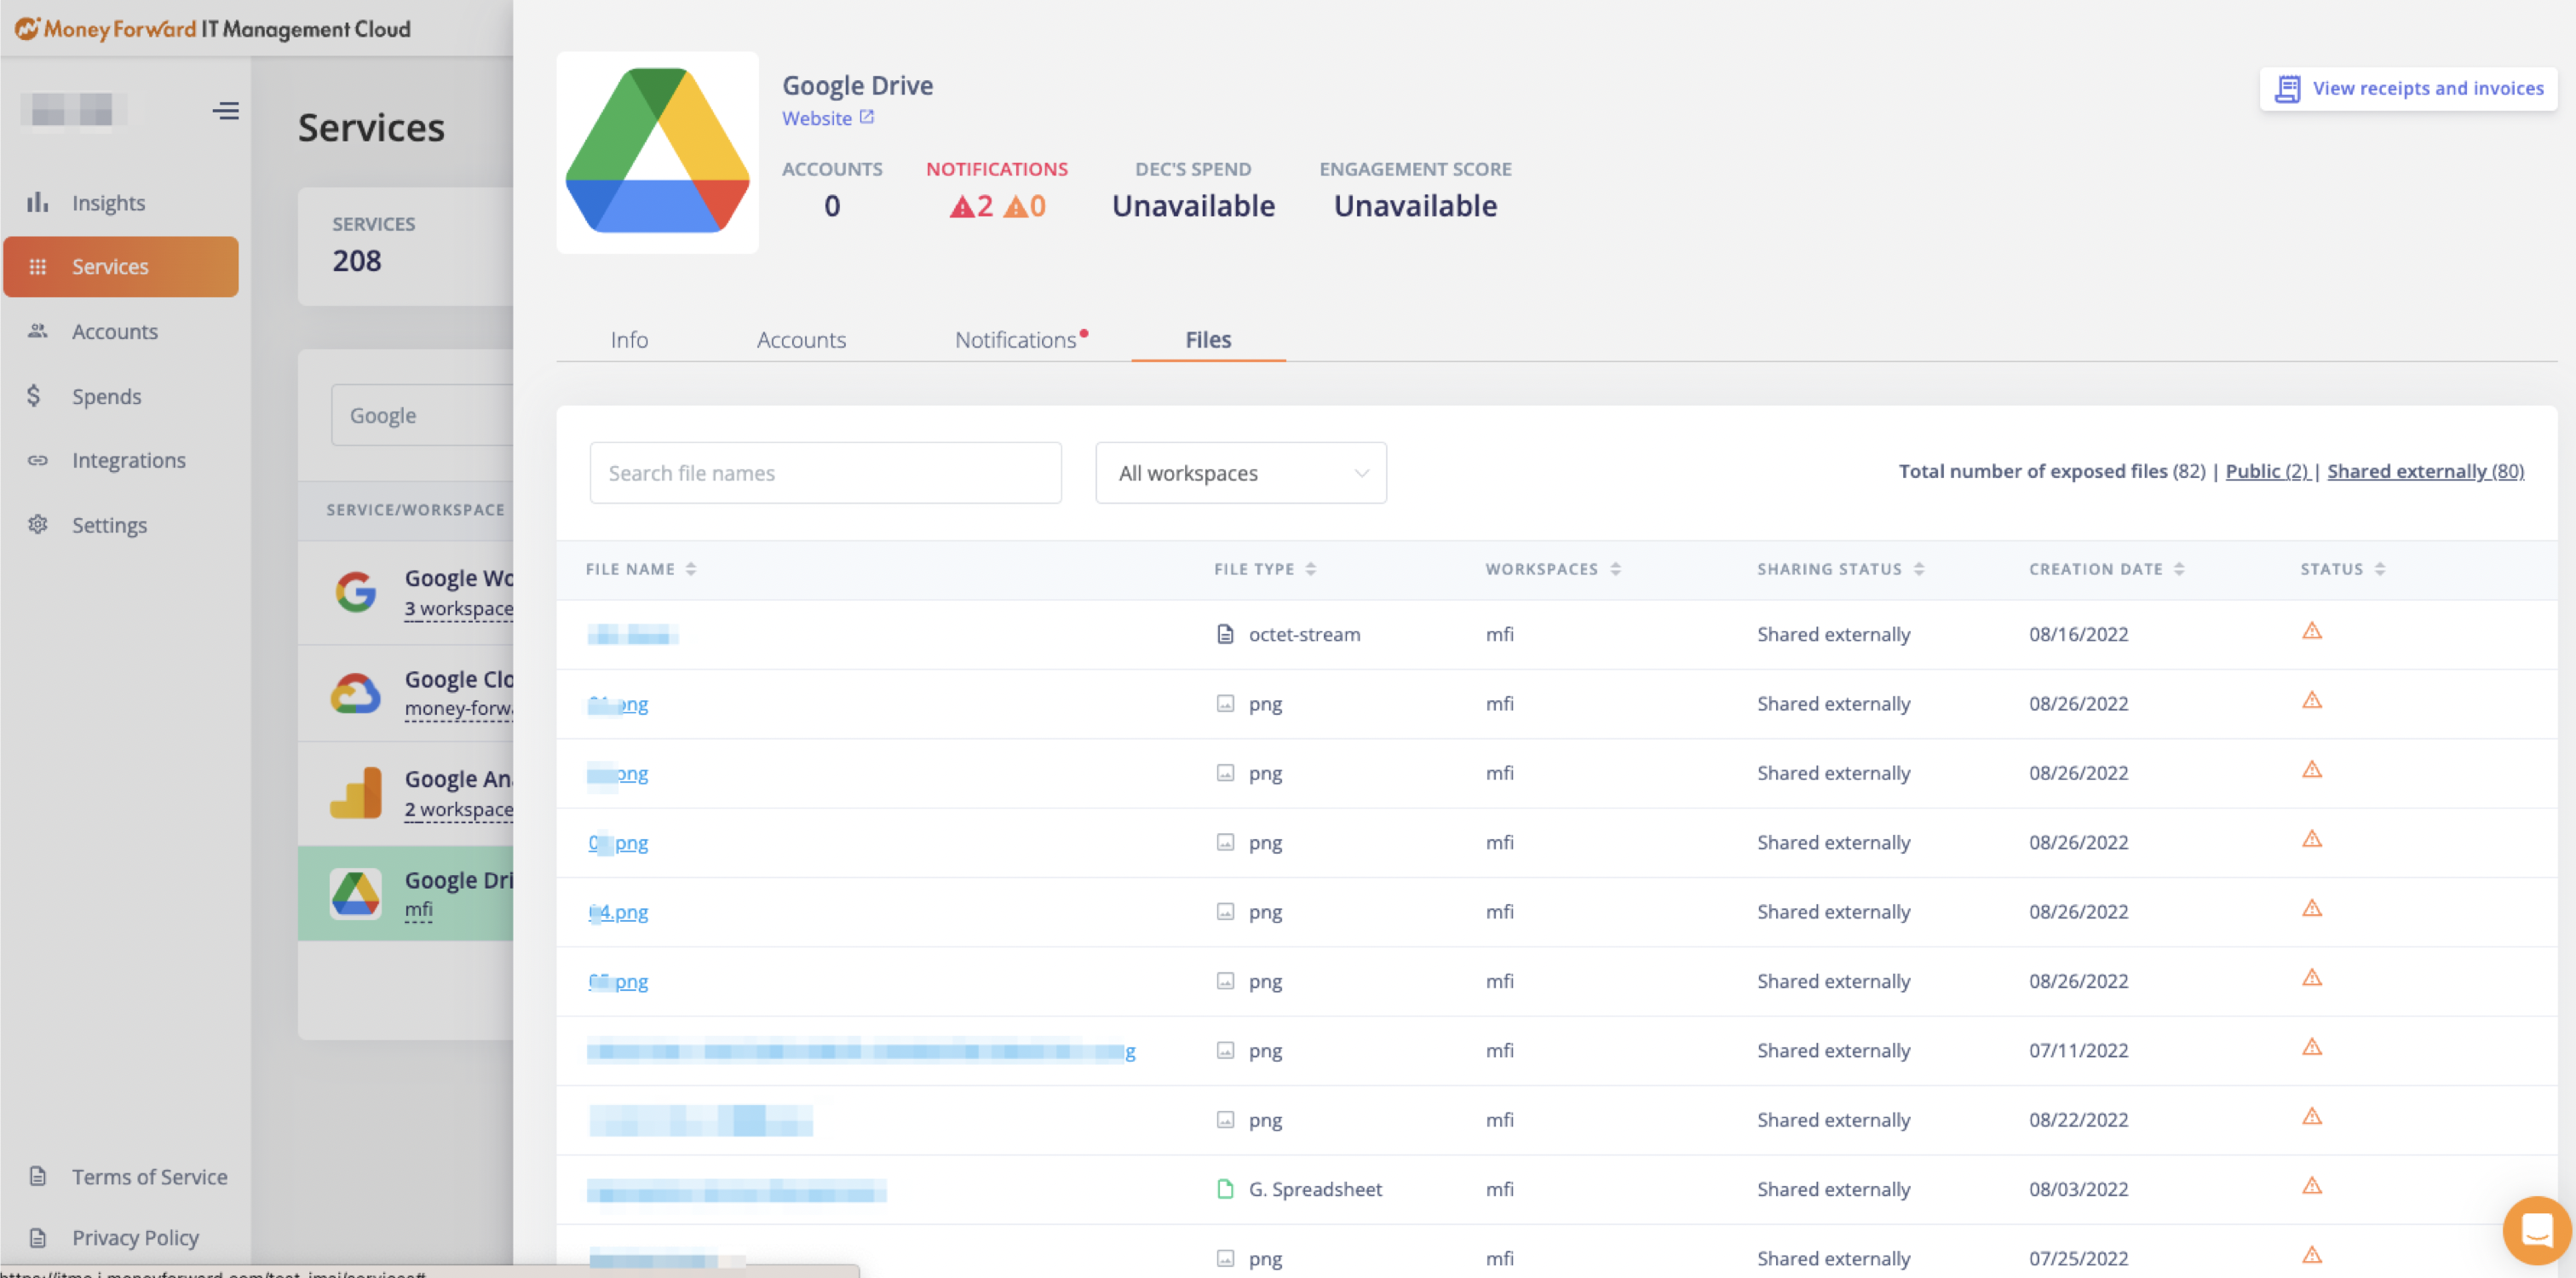Click the Google Analytics logo in services list
2576x1278 pixels.
(x=356, y=792)
